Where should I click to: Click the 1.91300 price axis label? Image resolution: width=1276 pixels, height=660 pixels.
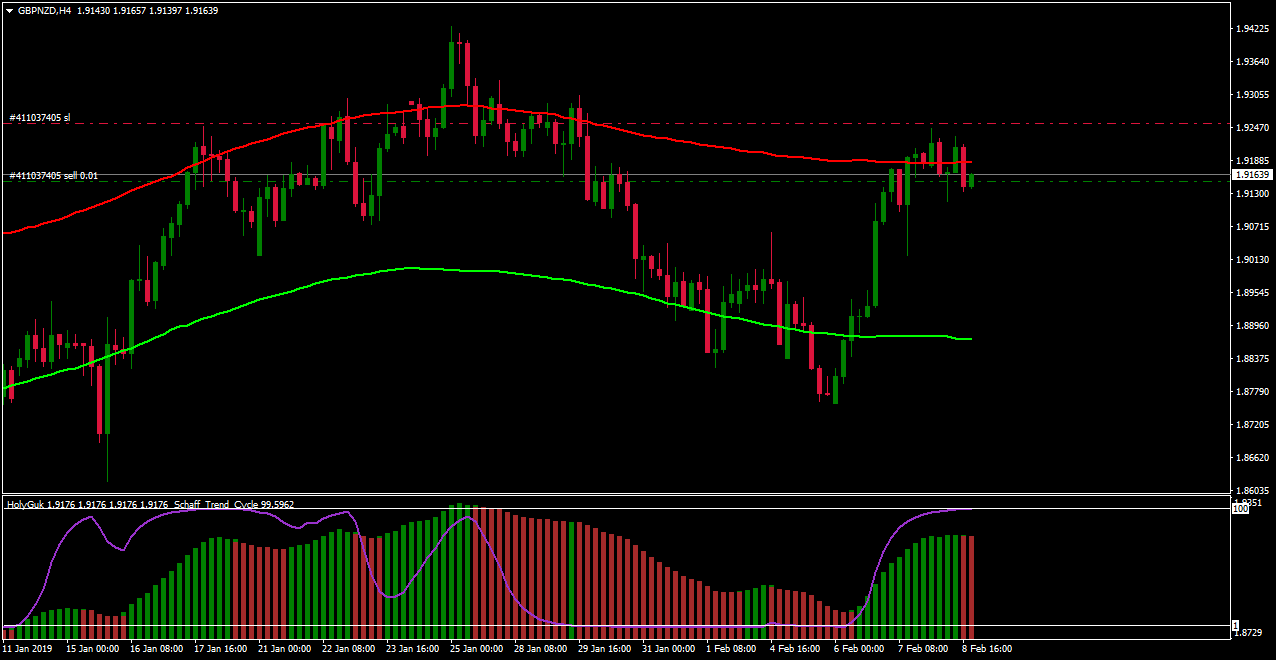point(1254,194)
